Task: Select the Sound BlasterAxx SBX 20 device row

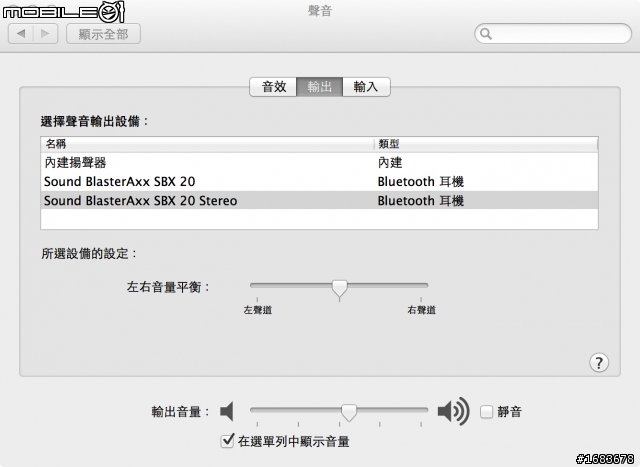Action: (x=319, y=181)
